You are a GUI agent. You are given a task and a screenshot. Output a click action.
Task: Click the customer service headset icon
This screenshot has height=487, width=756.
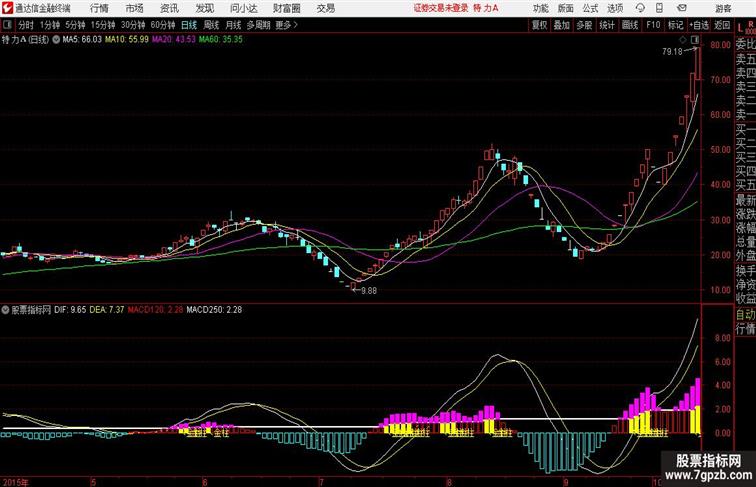point(640,8)
